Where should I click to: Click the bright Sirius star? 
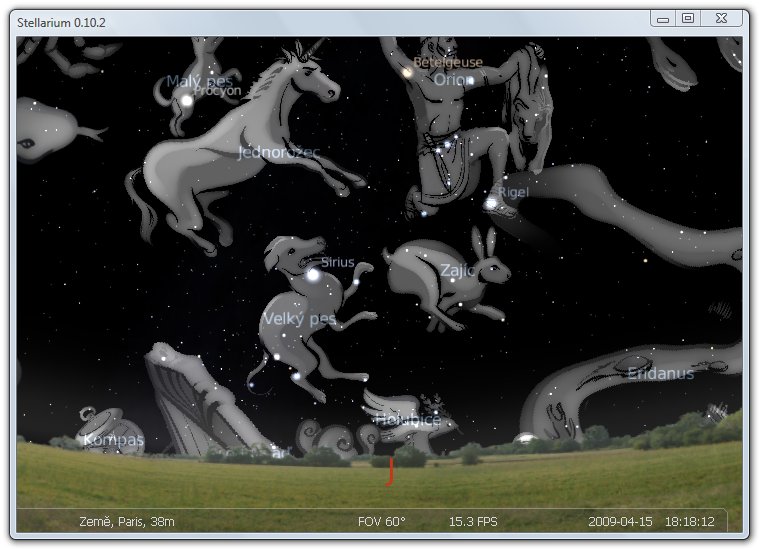point(313,275)
